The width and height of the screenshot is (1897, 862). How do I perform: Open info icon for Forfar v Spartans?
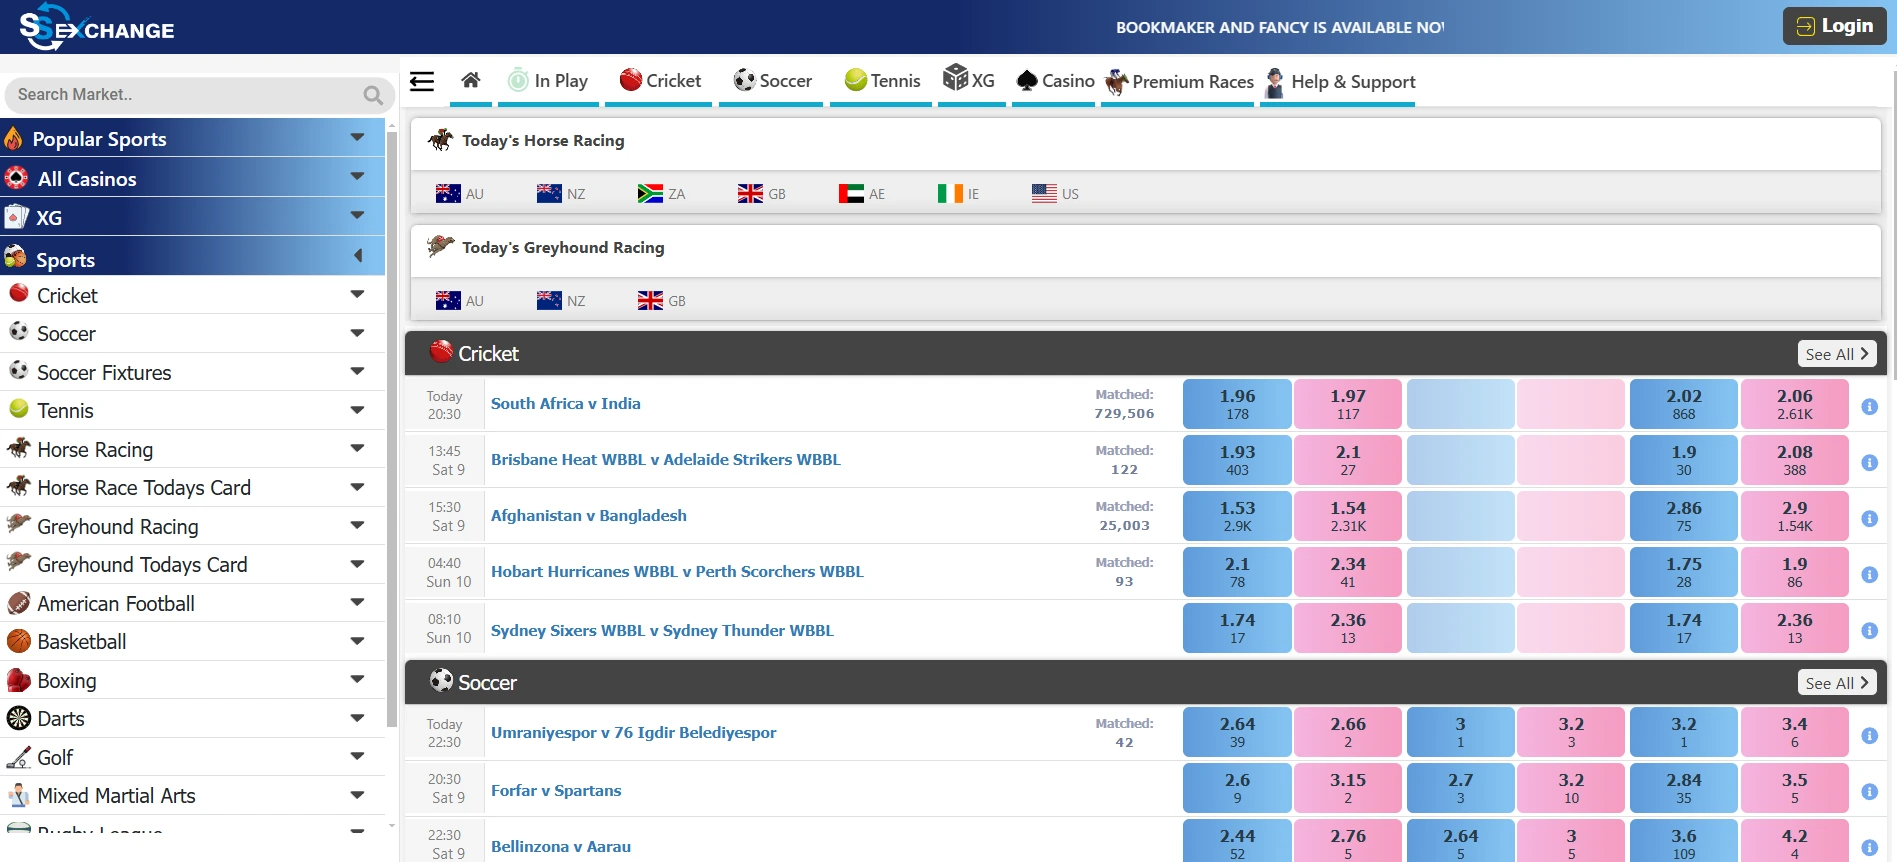point(1869,792)
